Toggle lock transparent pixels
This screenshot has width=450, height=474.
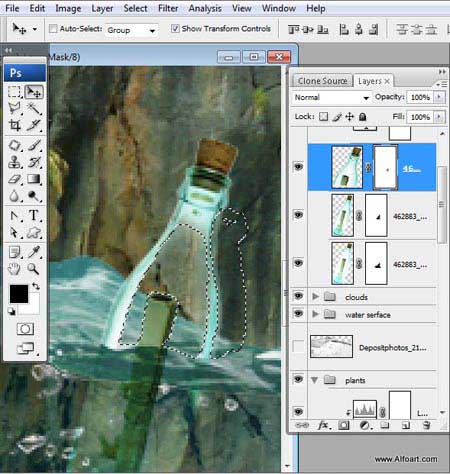[x=323, y=117]
